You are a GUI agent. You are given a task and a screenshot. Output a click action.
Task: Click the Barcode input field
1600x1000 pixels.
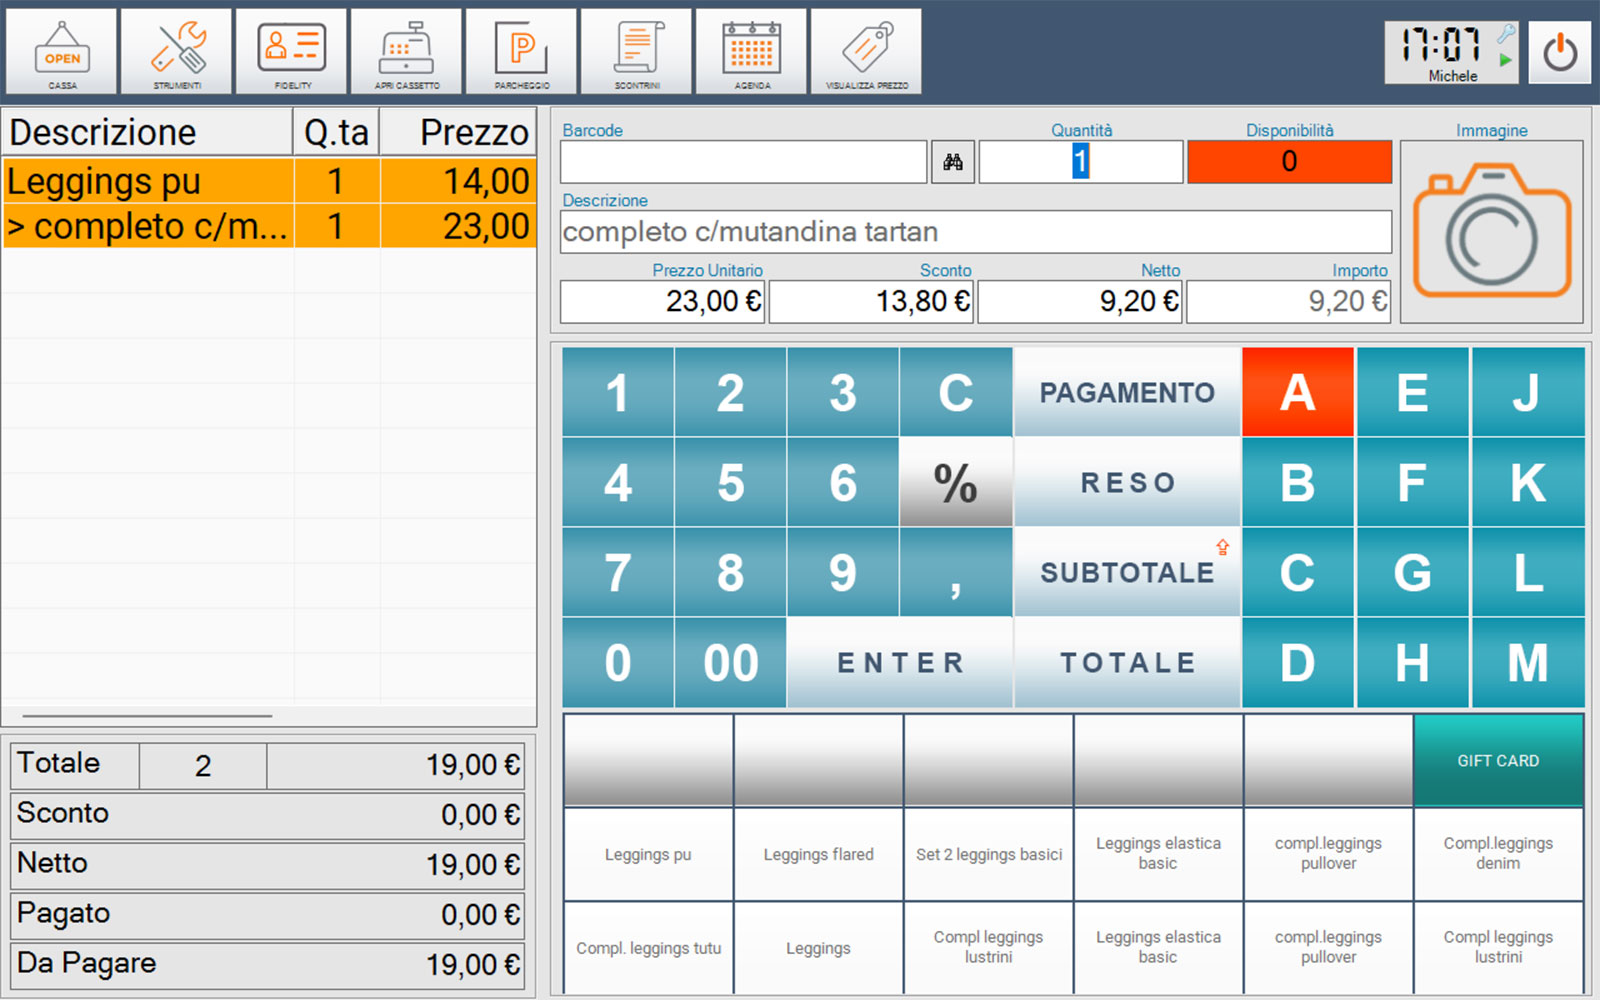pyautogui.click(x=743, y=162)
